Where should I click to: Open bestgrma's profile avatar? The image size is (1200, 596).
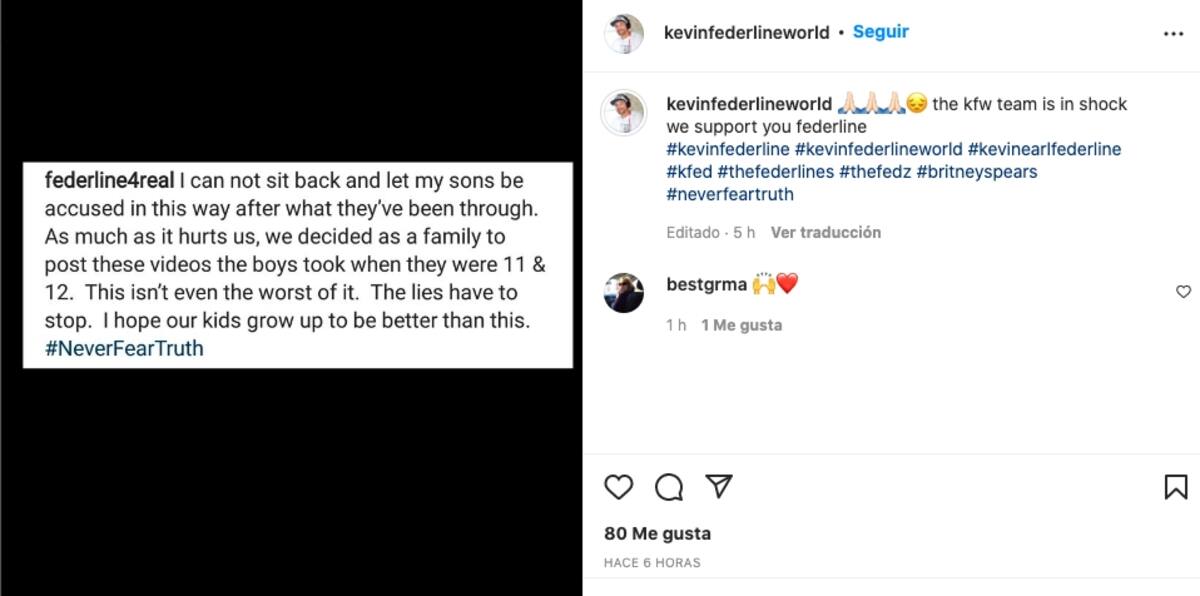pos(624,292)
